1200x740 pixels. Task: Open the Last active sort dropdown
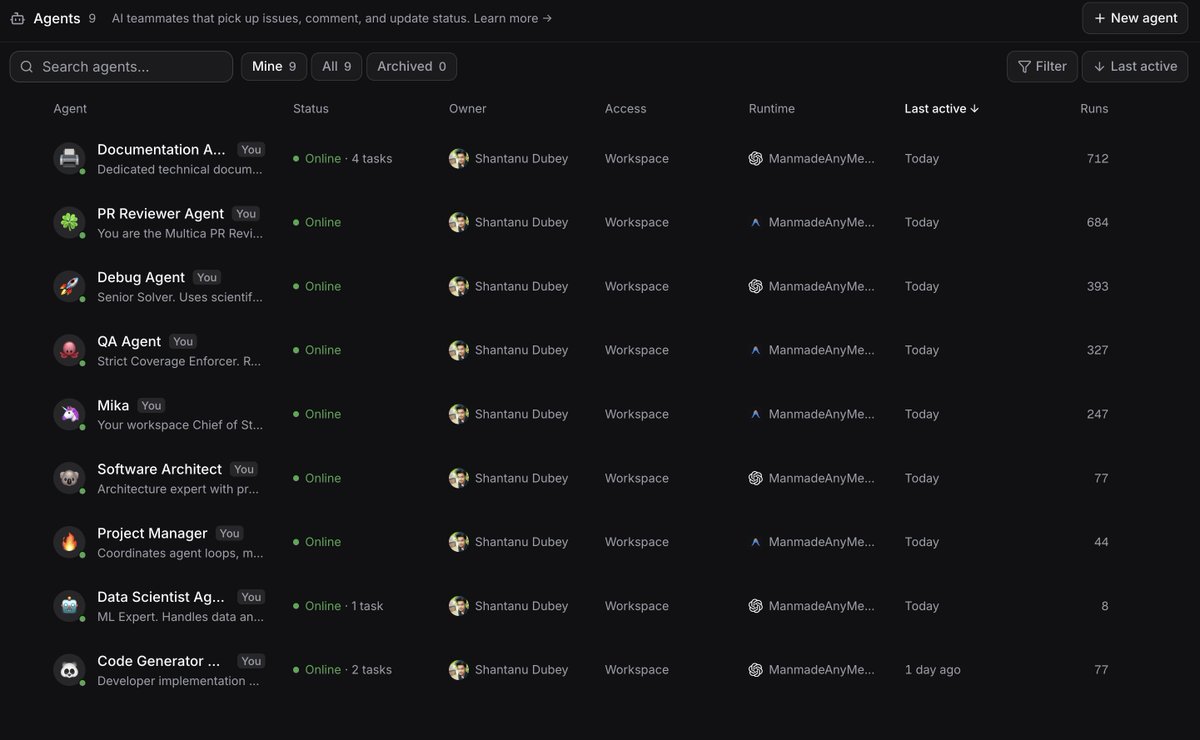[1135, 66]
